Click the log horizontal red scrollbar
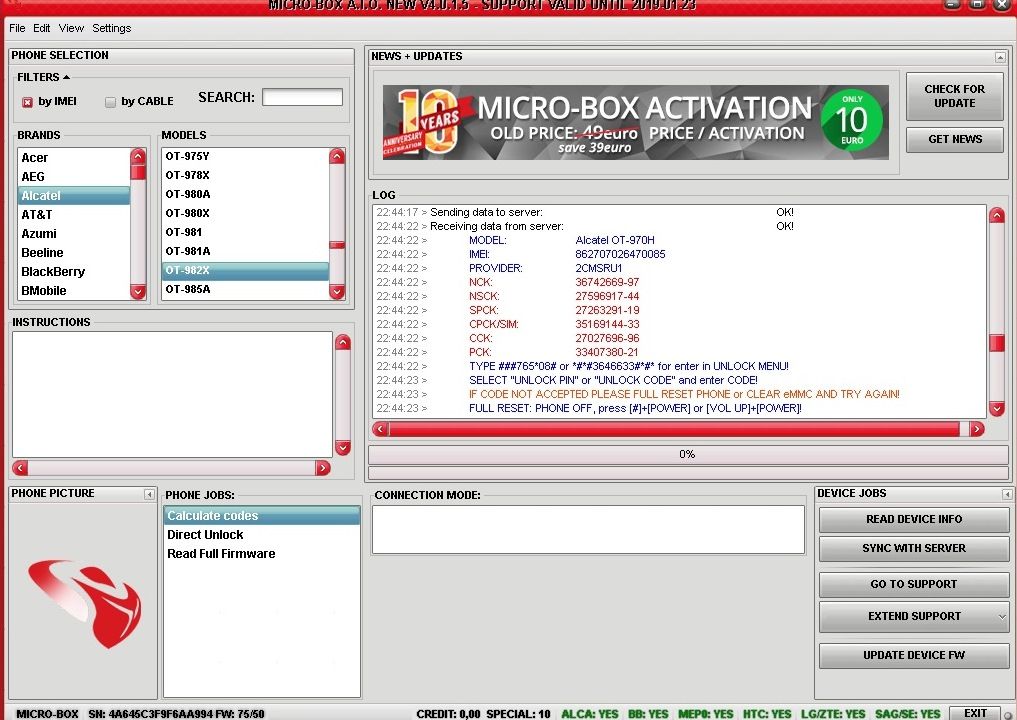Image resolution: width=1017 pixels, height=720 pixels. coord(674,429)
